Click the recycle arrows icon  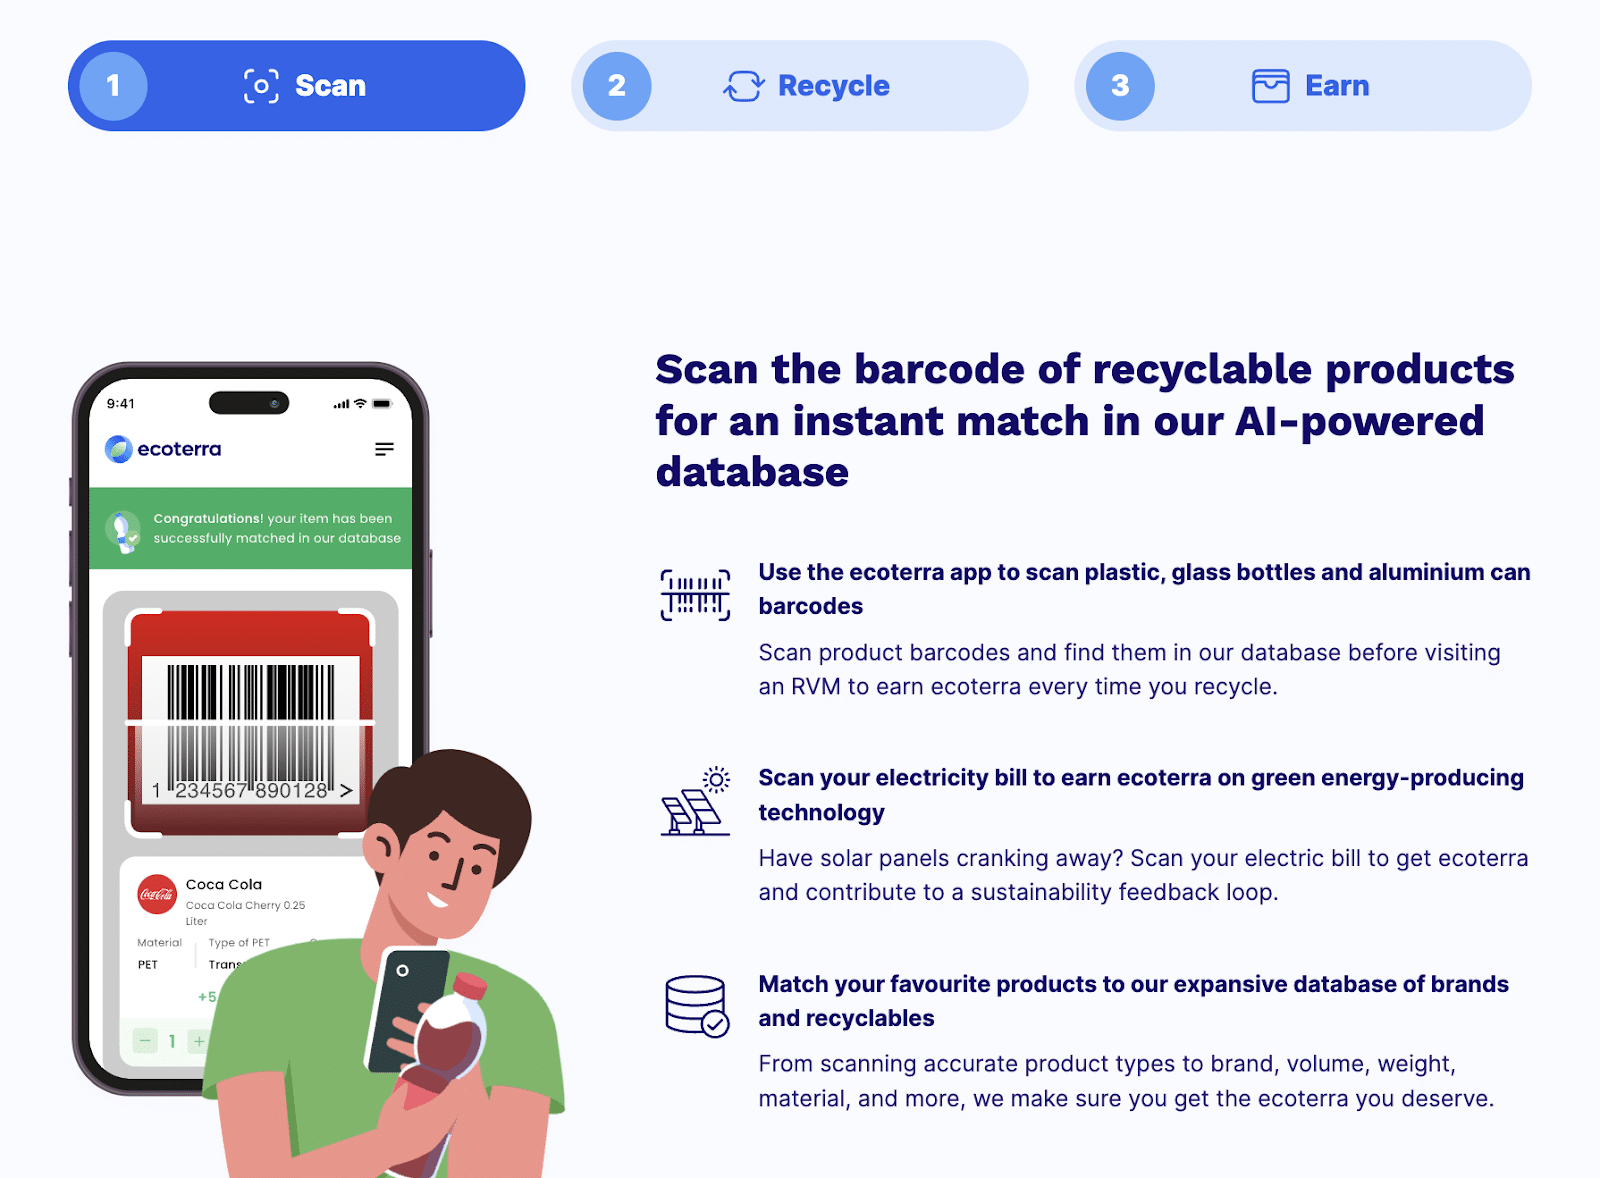(744, 86)
